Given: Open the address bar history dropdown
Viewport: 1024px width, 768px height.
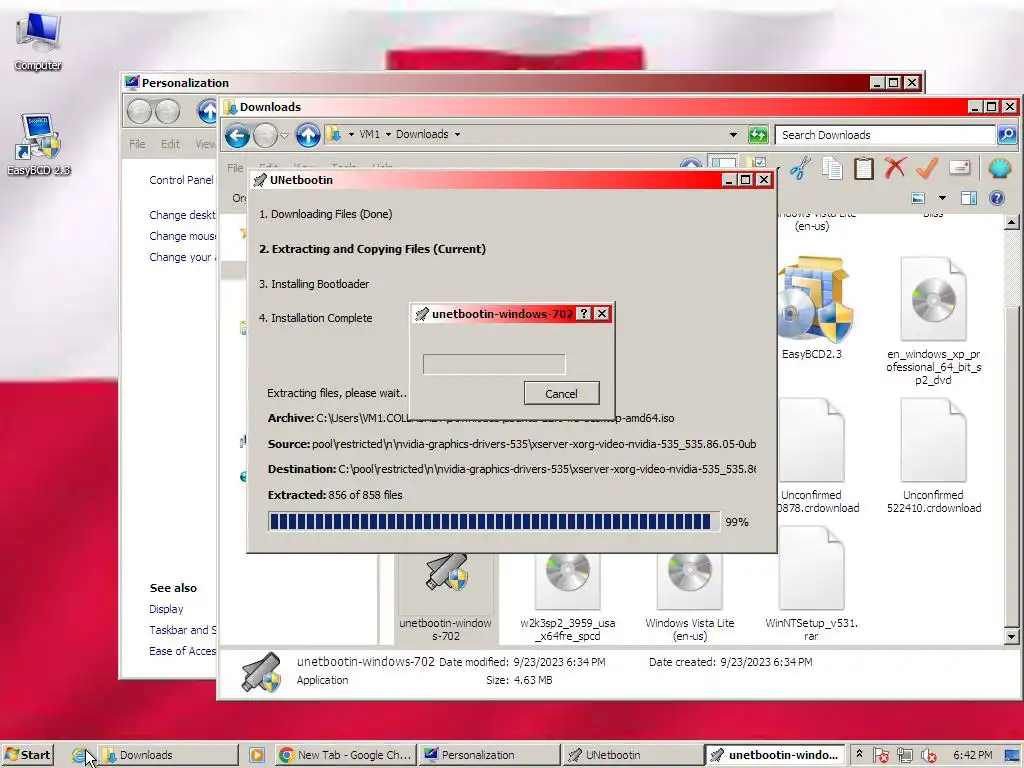Looking at the screenshot, I should point(733,135).
